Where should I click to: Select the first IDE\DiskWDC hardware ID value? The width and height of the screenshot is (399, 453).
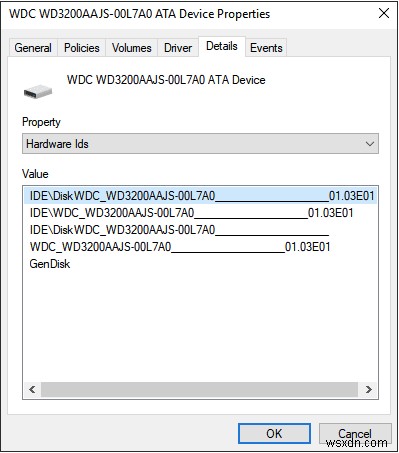tap(201, 195)
